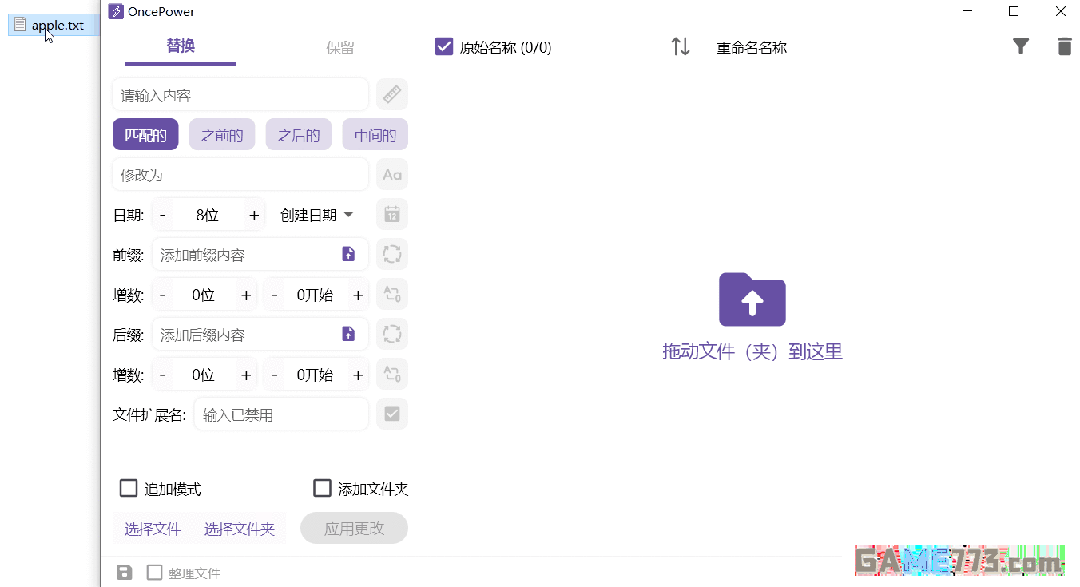1080x587 pixels.
Task: Click the save icon at the bottom left
Action: click(123, 571)
